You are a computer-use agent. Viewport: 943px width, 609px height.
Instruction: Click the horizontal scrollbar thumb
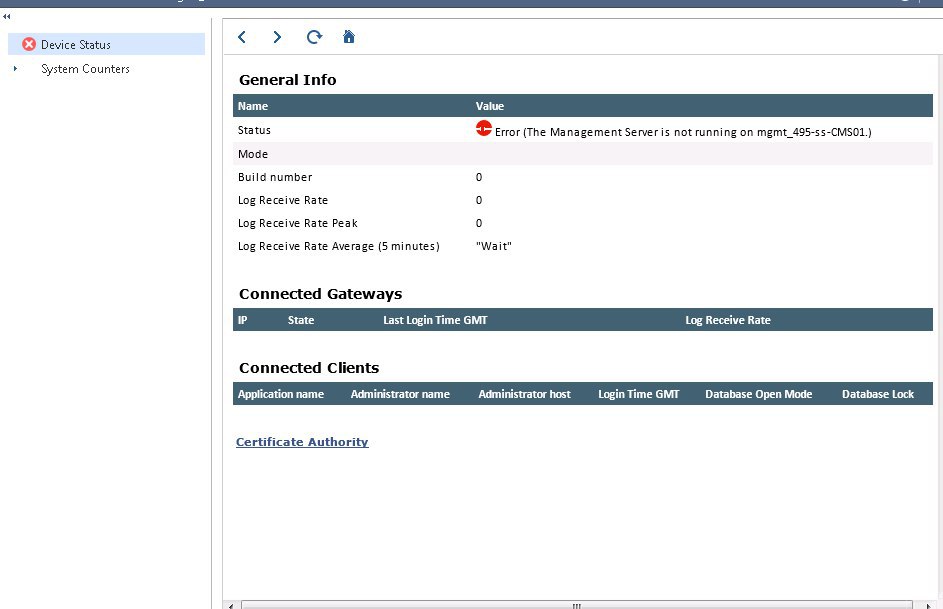coord(576,605)
